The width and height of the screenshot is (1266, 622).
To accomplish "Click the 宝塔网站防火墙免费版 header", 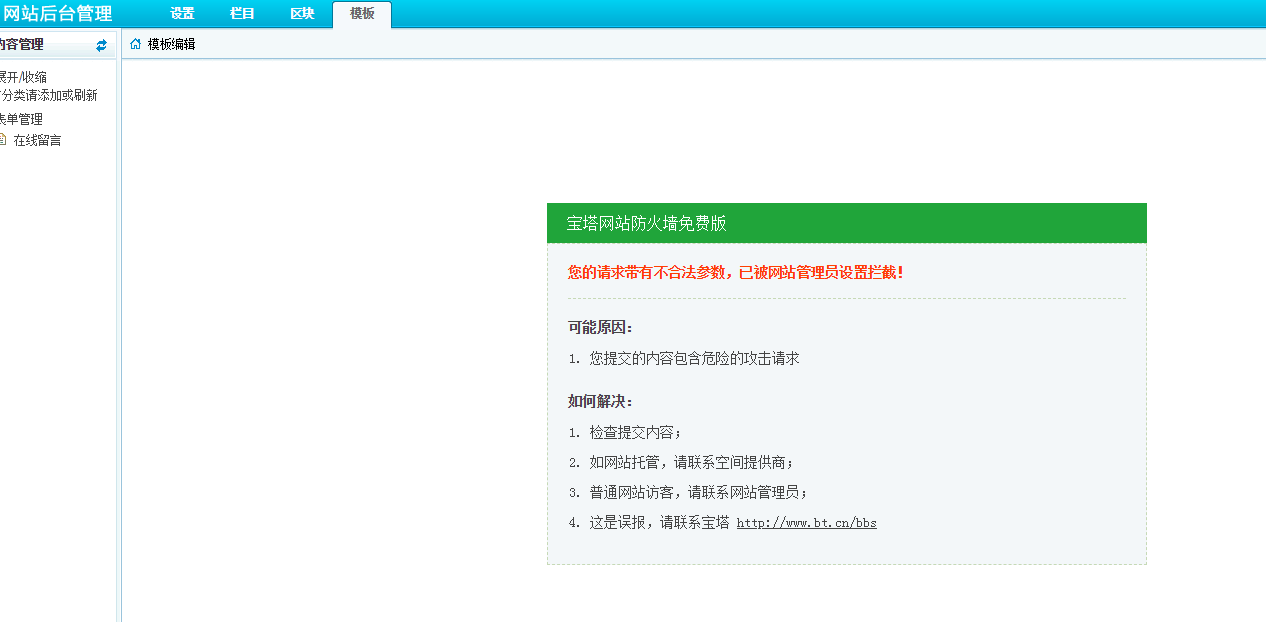I will (x=847, y=223).
